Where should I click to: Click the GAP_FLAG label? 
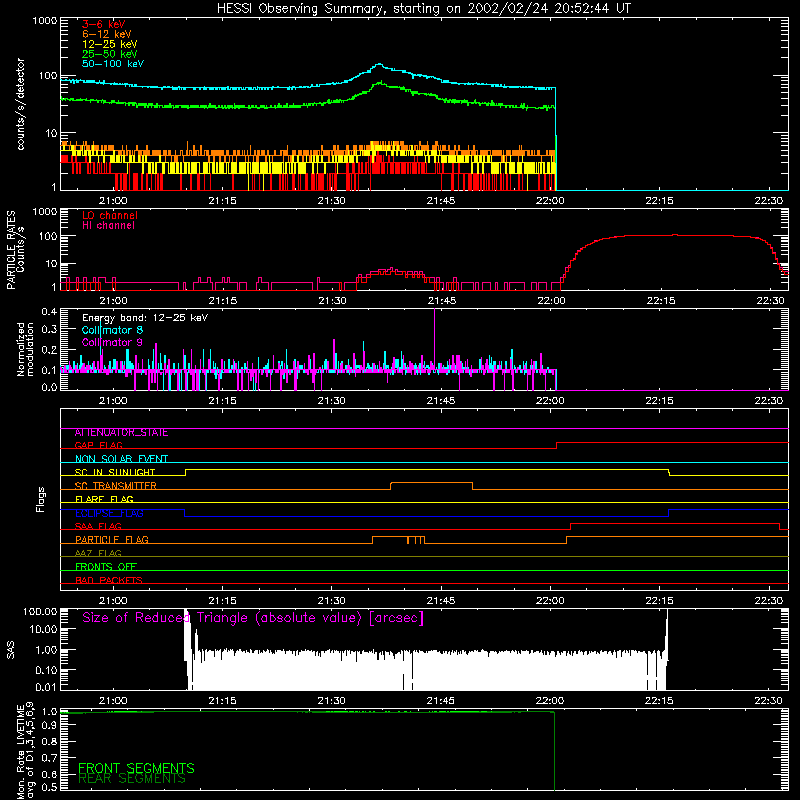[x=98, y=445]
